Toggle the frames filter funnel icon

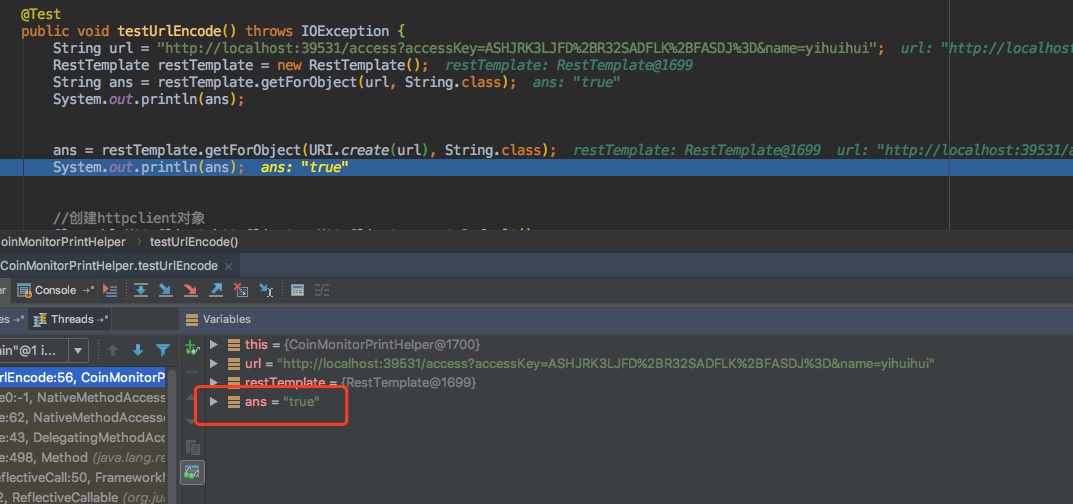click(x=161, y=350)
